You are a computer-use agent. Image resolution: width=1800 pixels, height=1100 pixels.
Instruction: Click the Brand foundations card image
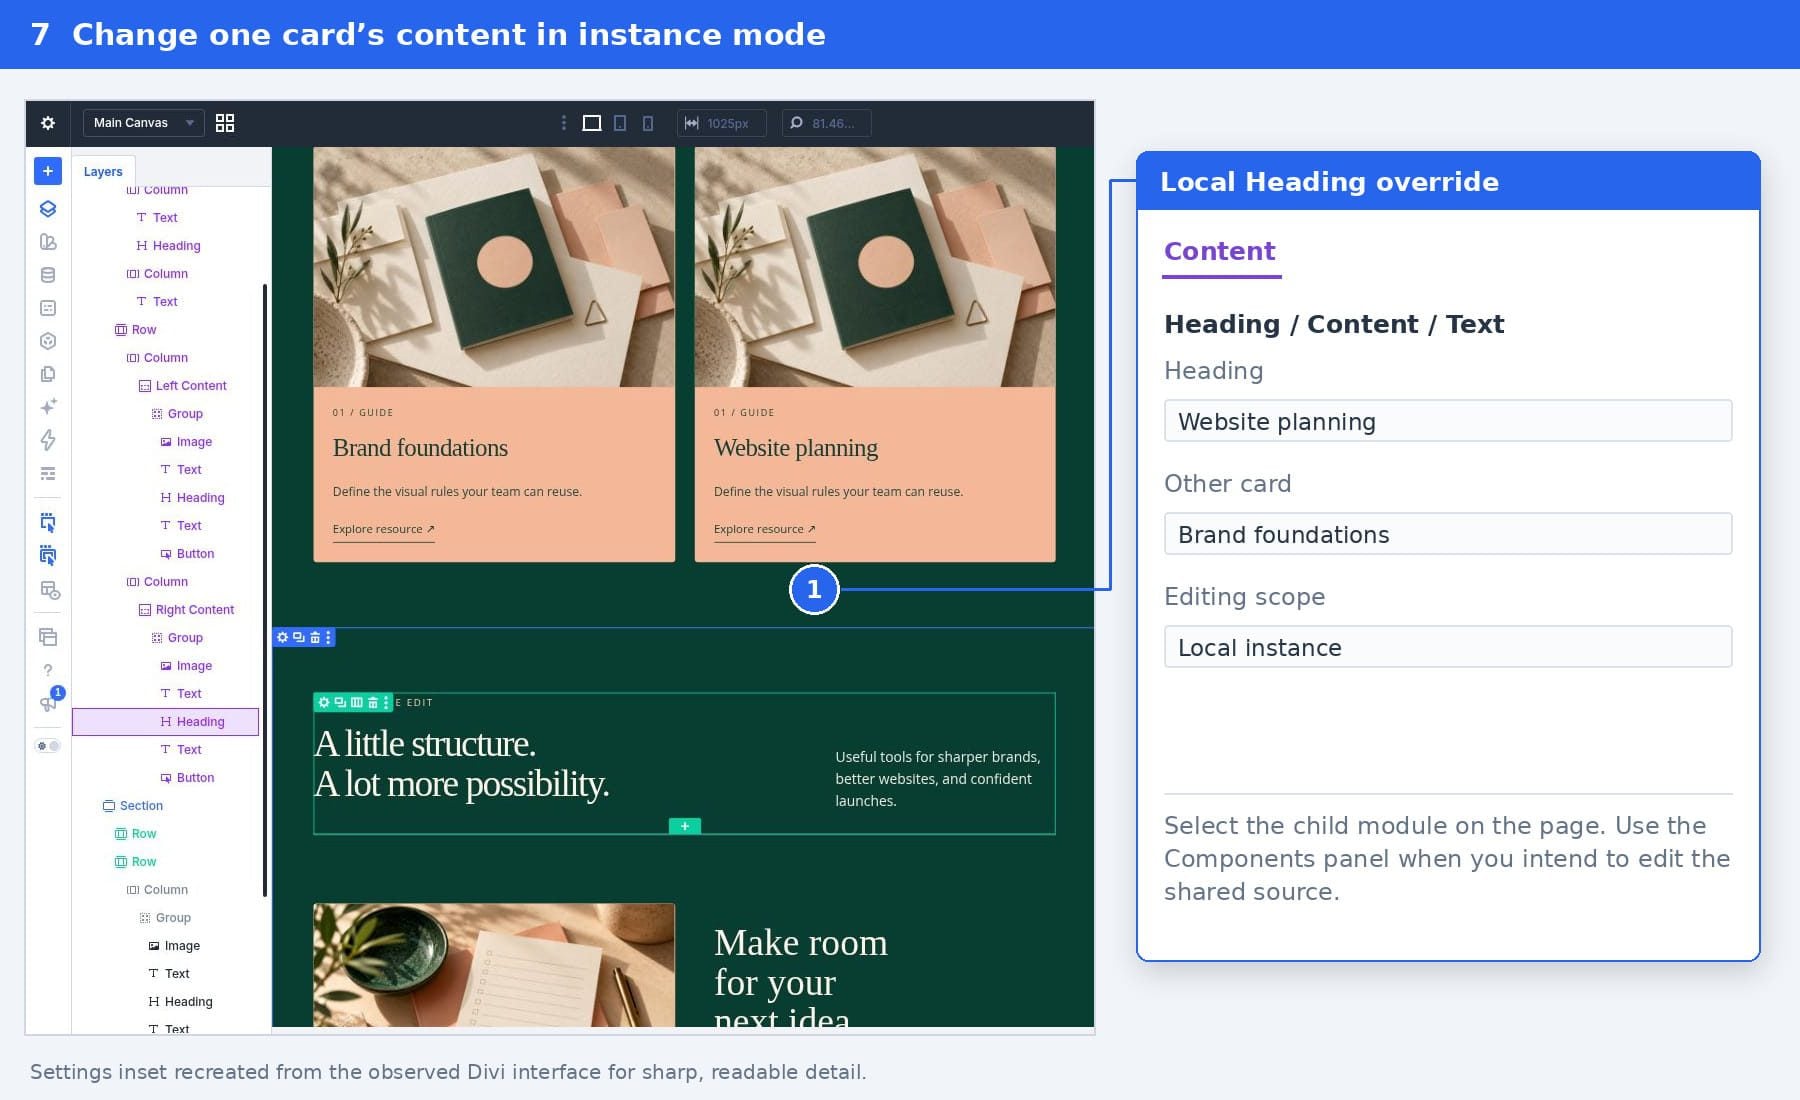pyautogui.click(x=494, y=267)
